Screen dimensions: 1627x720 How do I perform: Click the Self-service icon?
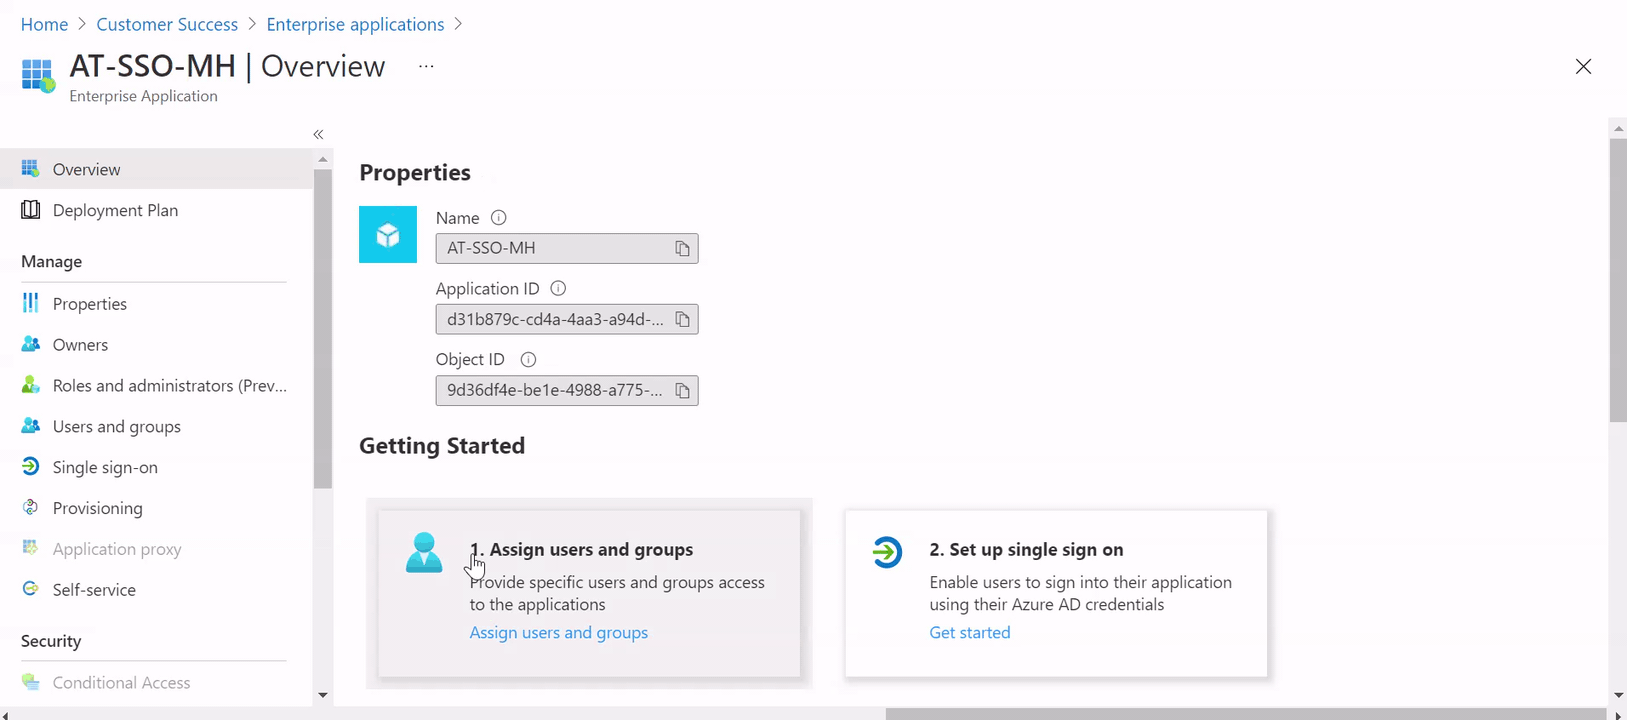tap(31, 589)
